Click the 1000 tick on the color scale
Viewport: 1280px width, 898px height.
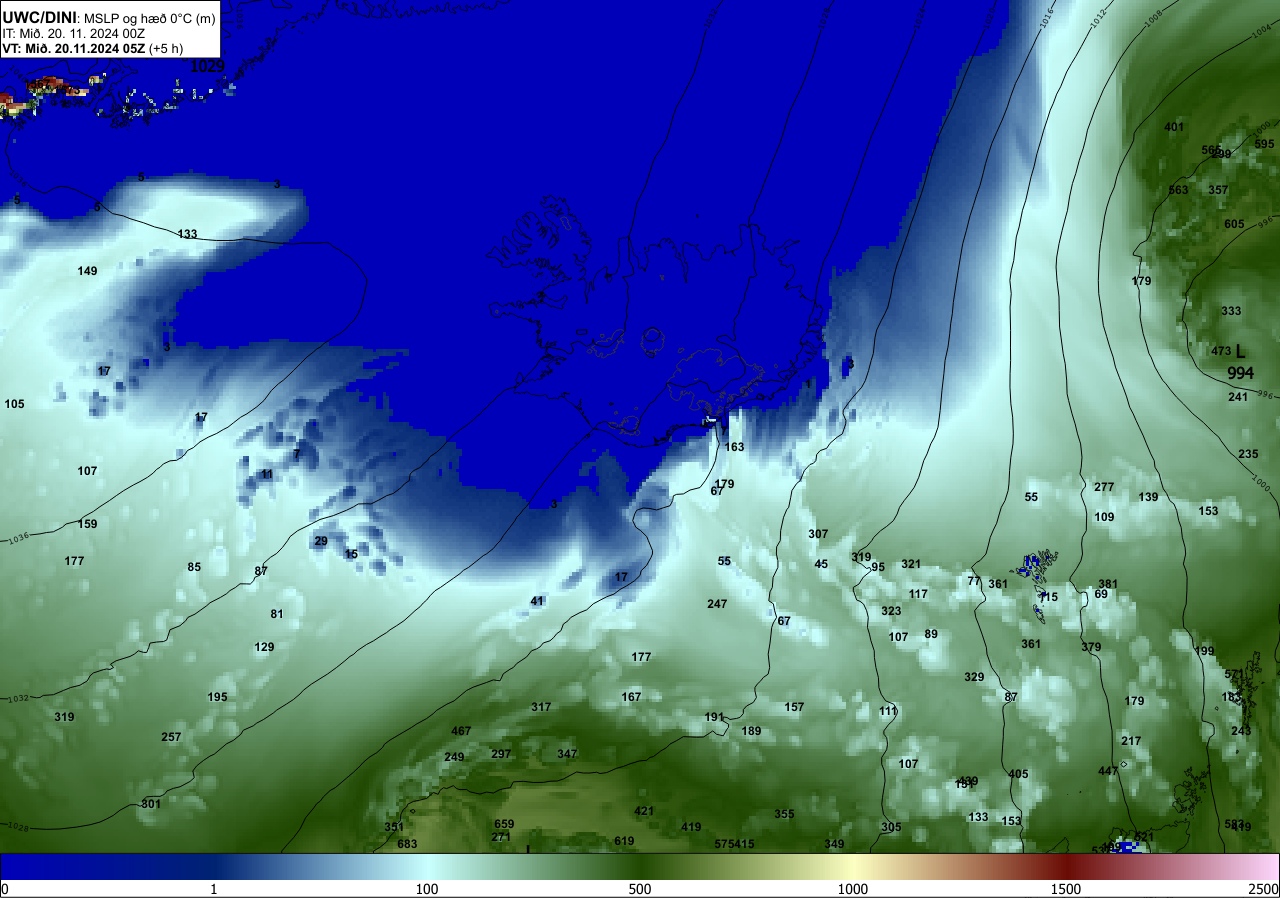click(853, 889)
